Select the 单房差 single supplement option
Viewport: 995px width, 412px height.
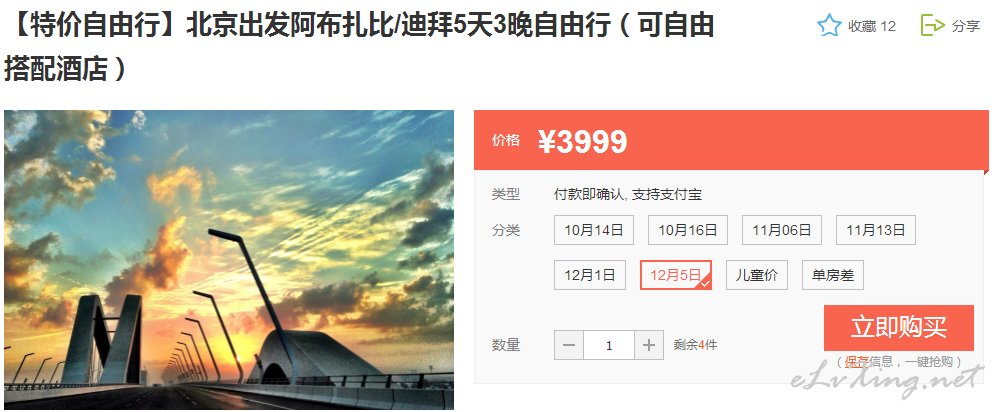833,275
